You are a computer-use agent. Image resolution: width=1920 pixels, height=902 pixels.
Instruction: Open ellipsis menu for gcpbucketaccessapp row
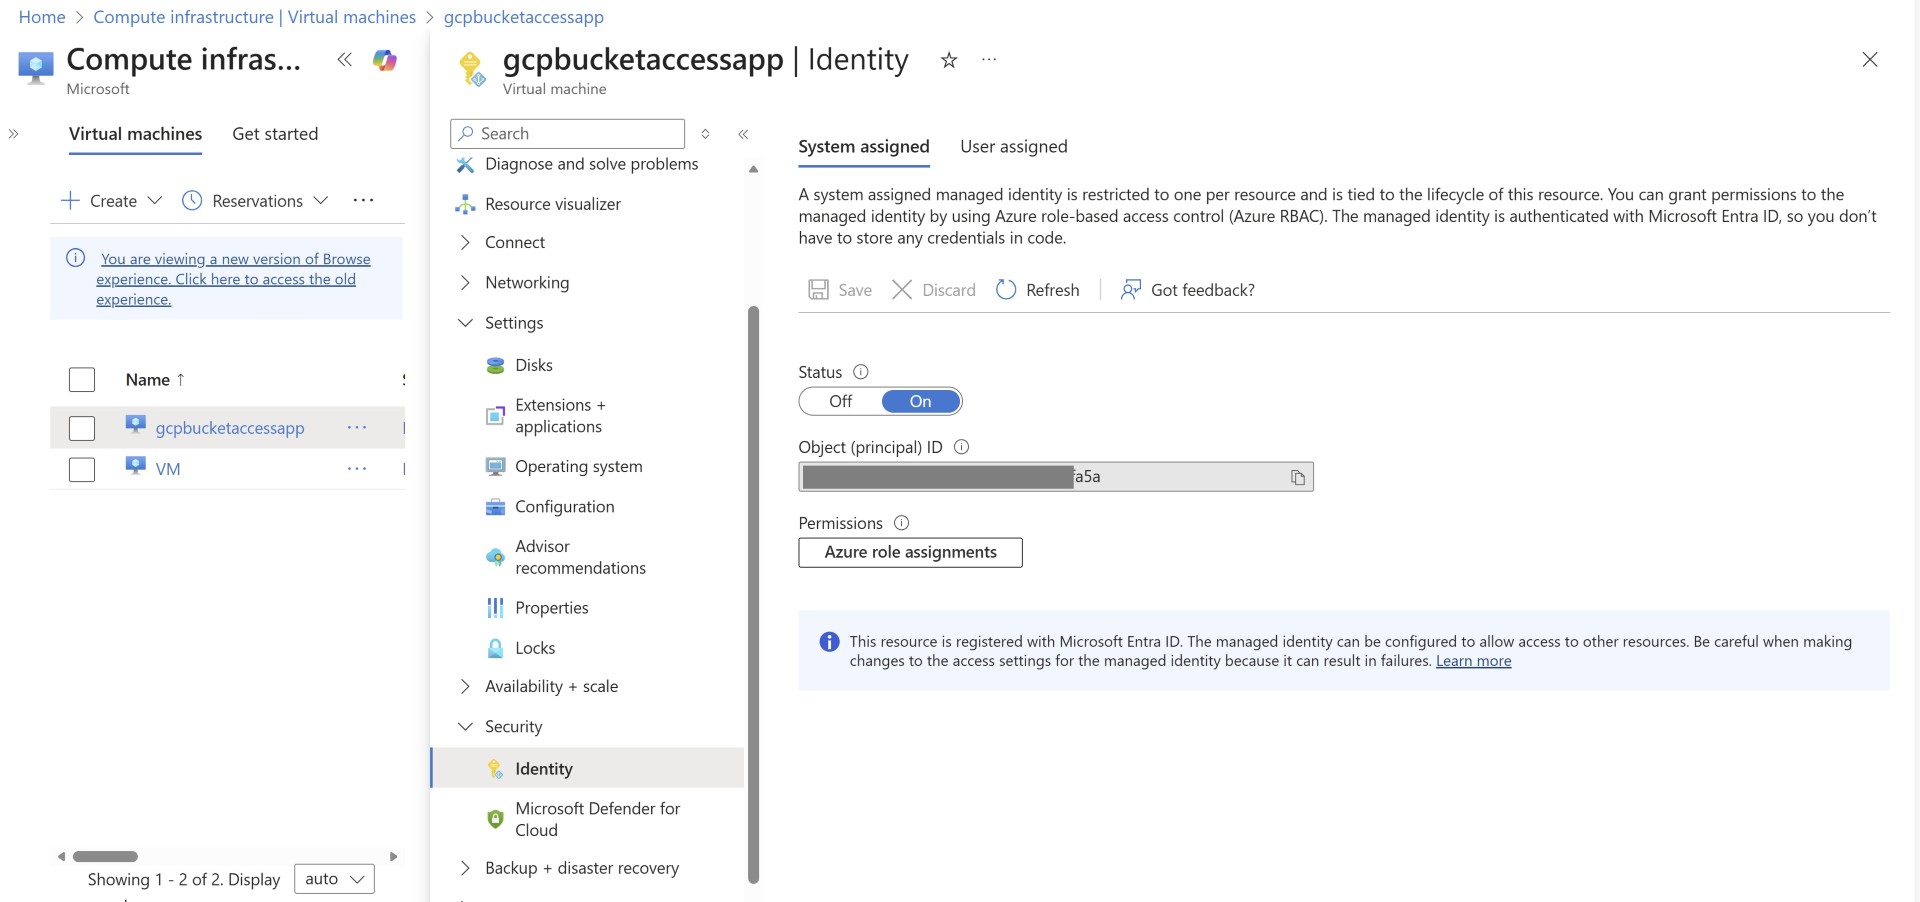coord(357,427)
